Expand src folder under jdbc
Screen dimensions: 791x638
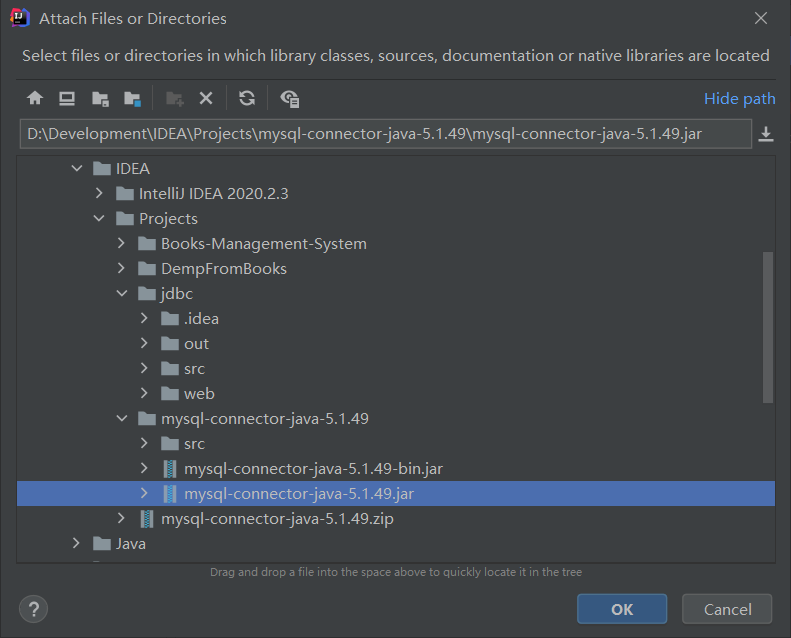click(x=144, y=368)
